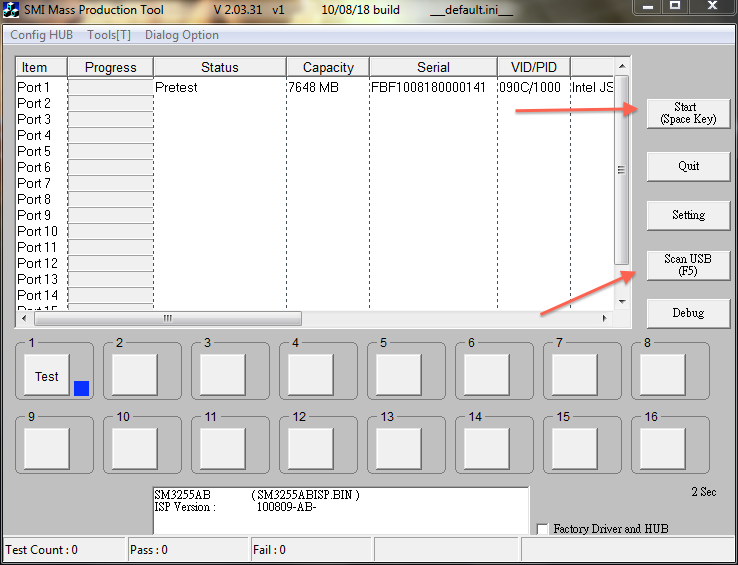Select the port slot 9 box
The height and width of the screenshot is (565, 738).
pyautogui.click(x=47, y=447)
